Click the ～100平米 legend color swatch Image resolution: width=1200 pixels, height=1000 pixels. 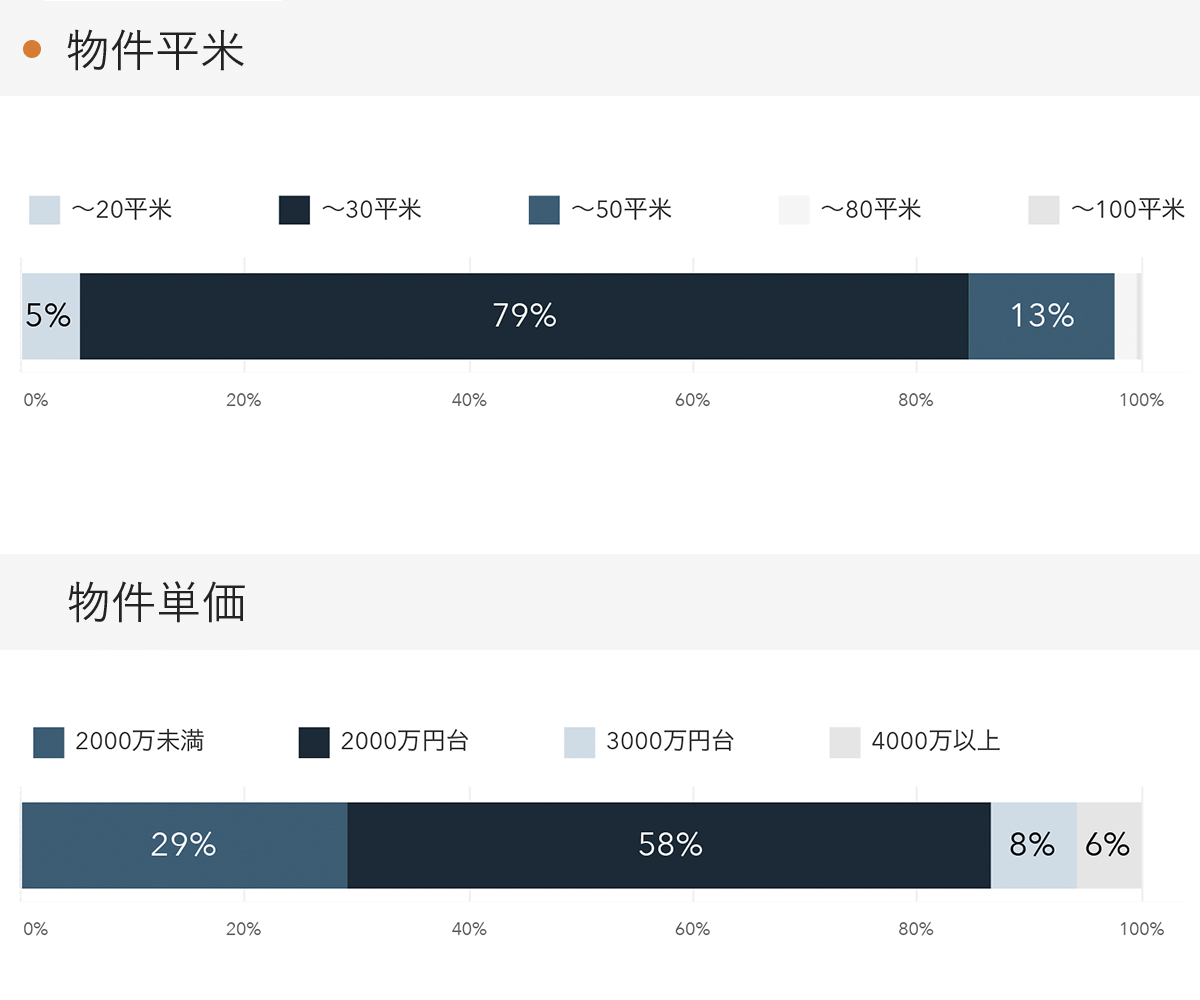(1043, 210)
